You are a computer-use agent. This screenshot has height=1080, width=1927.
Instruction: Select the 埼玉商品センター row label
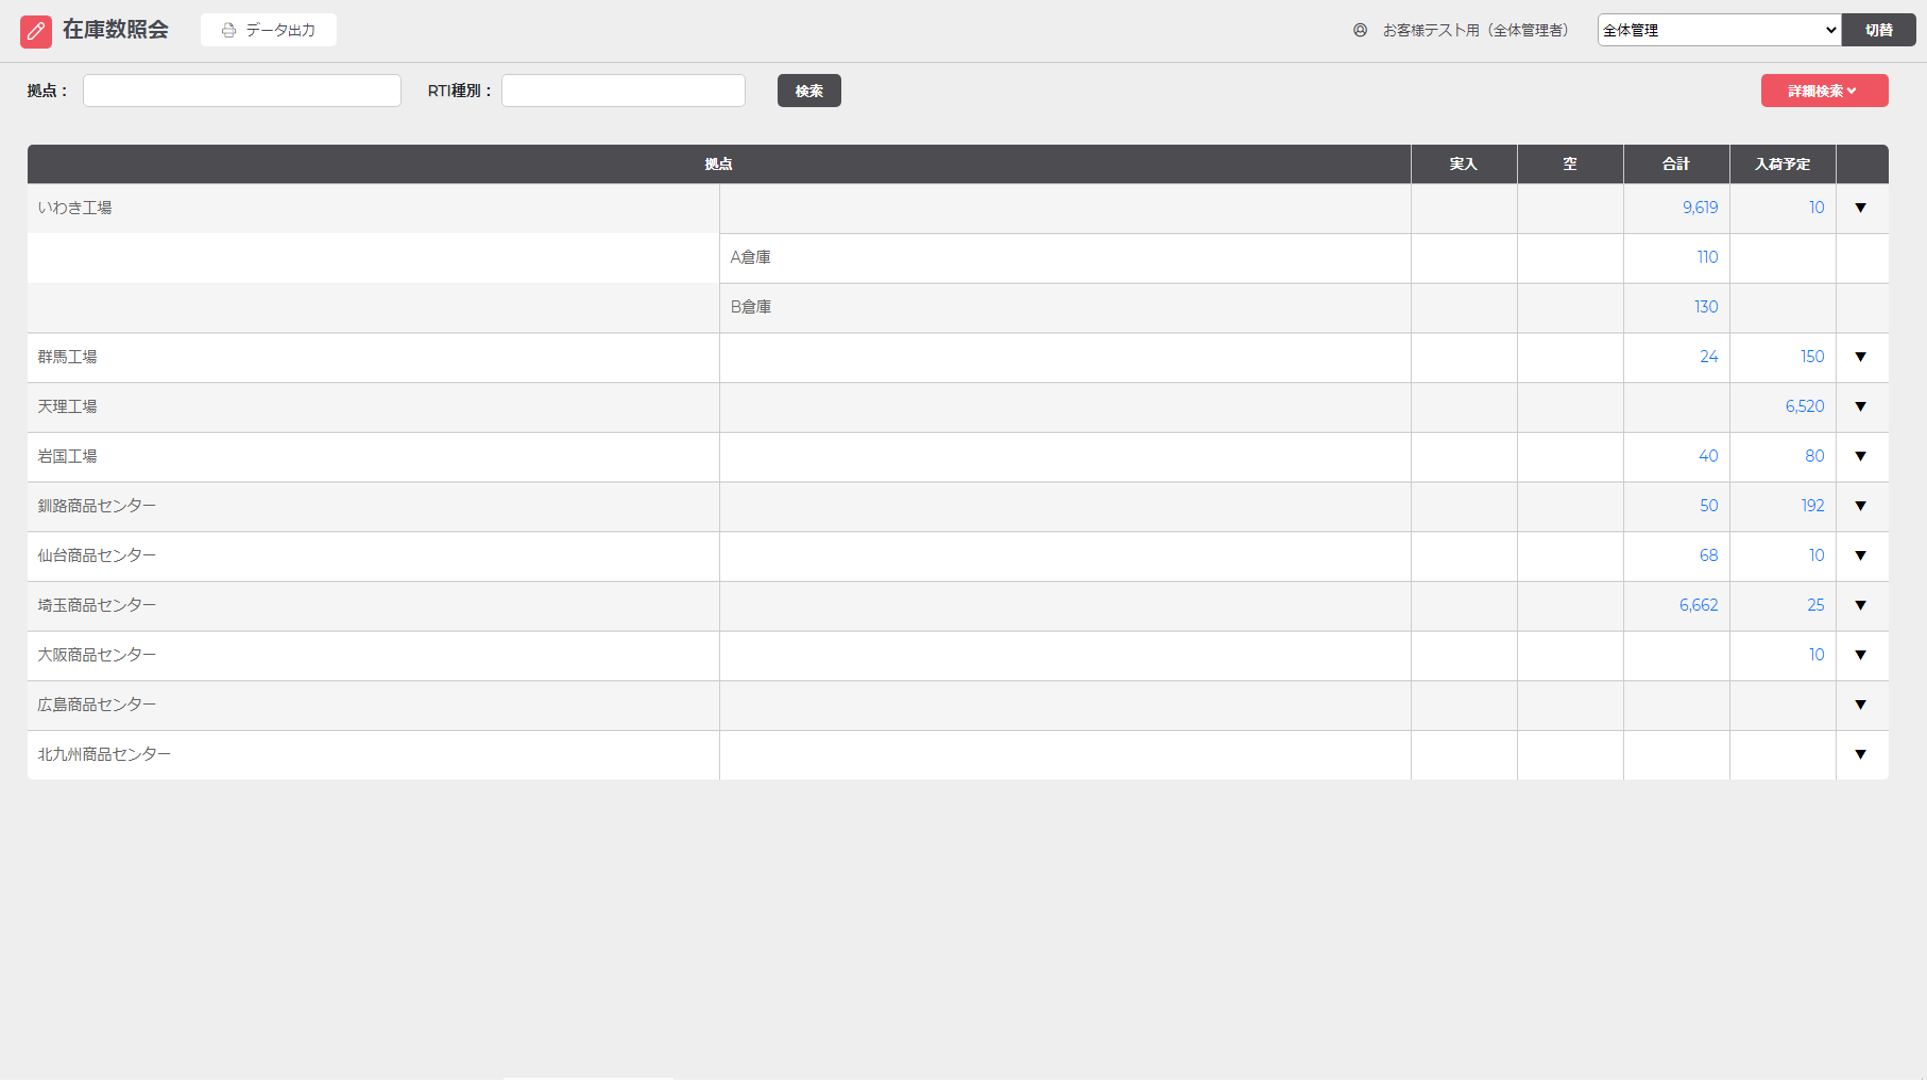click(x=97, y=605)
